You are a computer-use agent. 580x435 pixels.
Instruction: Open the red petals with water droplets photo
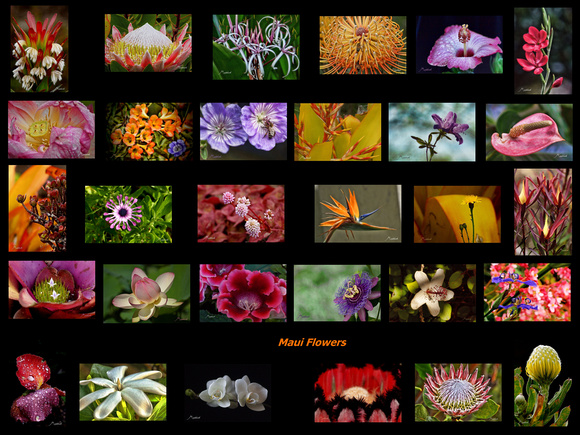tap(38, 388)
